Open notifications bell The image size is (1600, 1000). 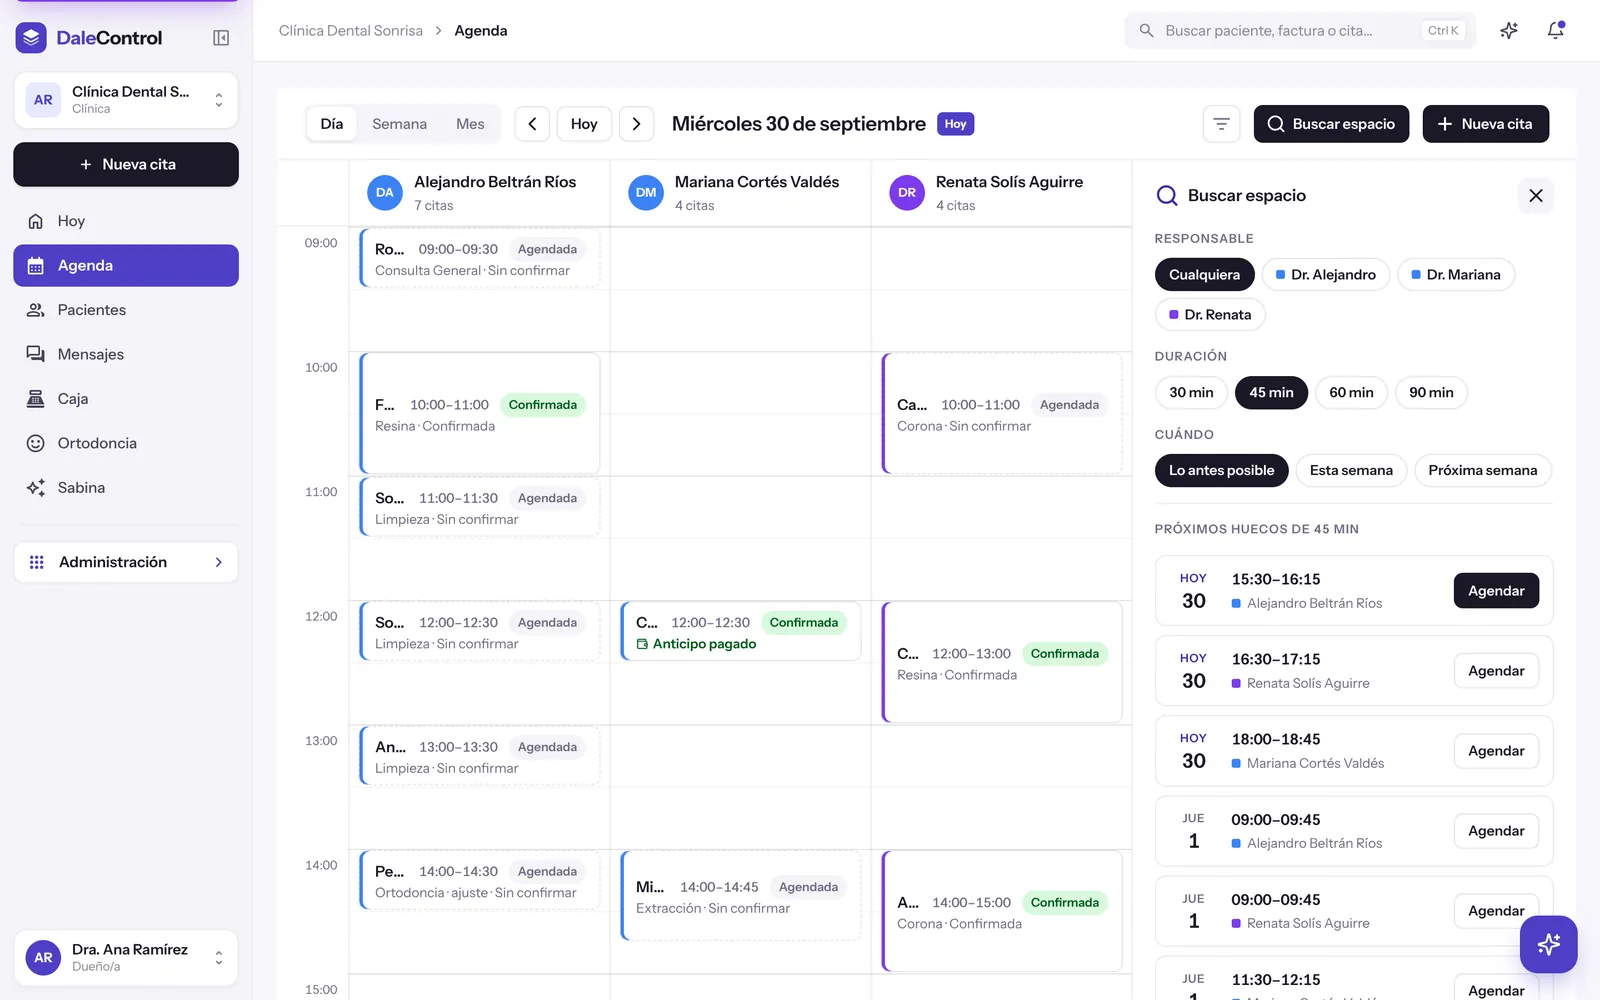coord(1555,31)
